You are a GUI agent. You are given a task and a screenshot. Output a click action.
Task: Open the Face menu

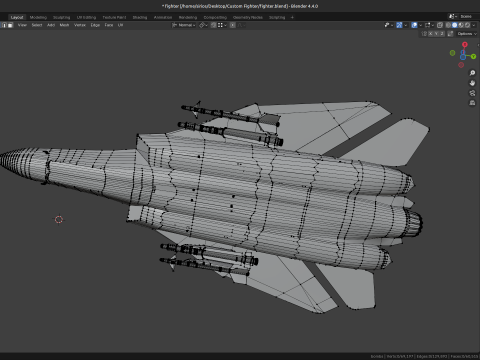tap(109, 25)
